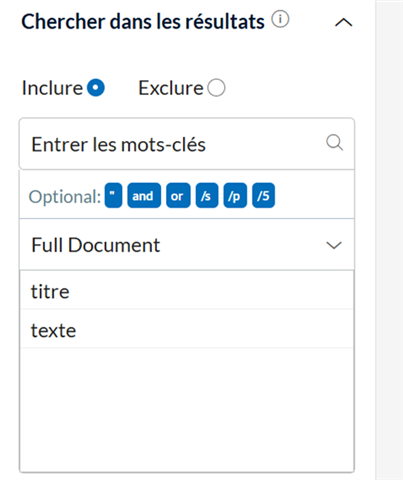Select the Exclure radio button
This screenshot has width=403, height=480.
(x=216, y=88)
